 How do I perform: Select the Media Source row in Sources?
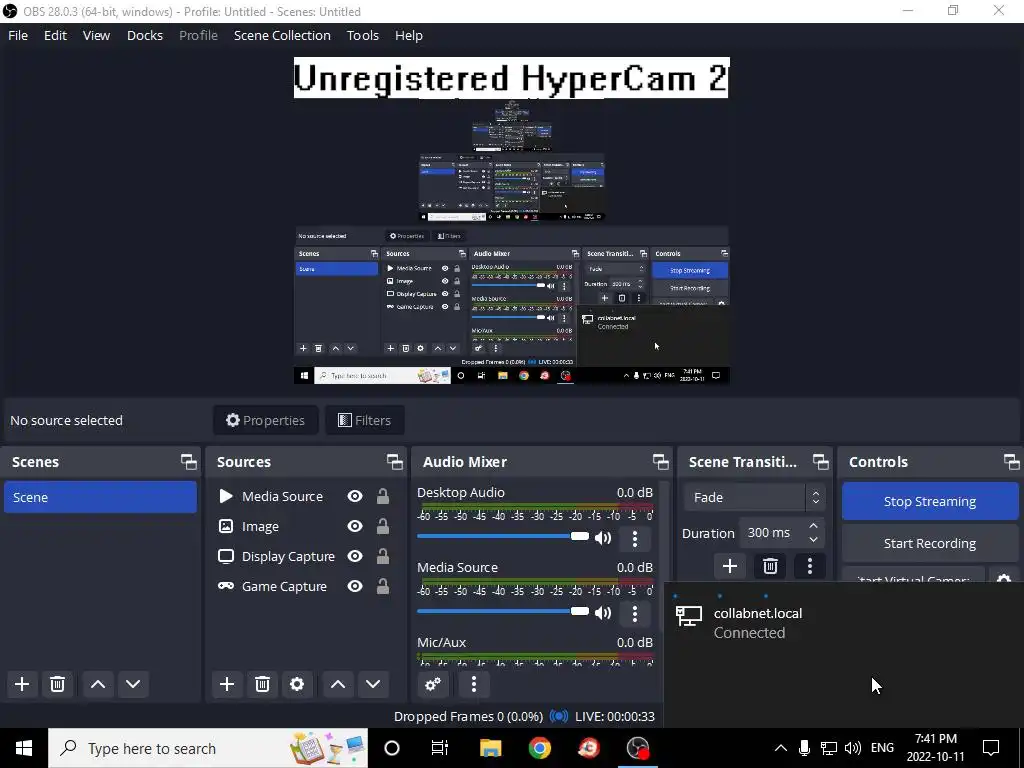(x=282, y=496)
